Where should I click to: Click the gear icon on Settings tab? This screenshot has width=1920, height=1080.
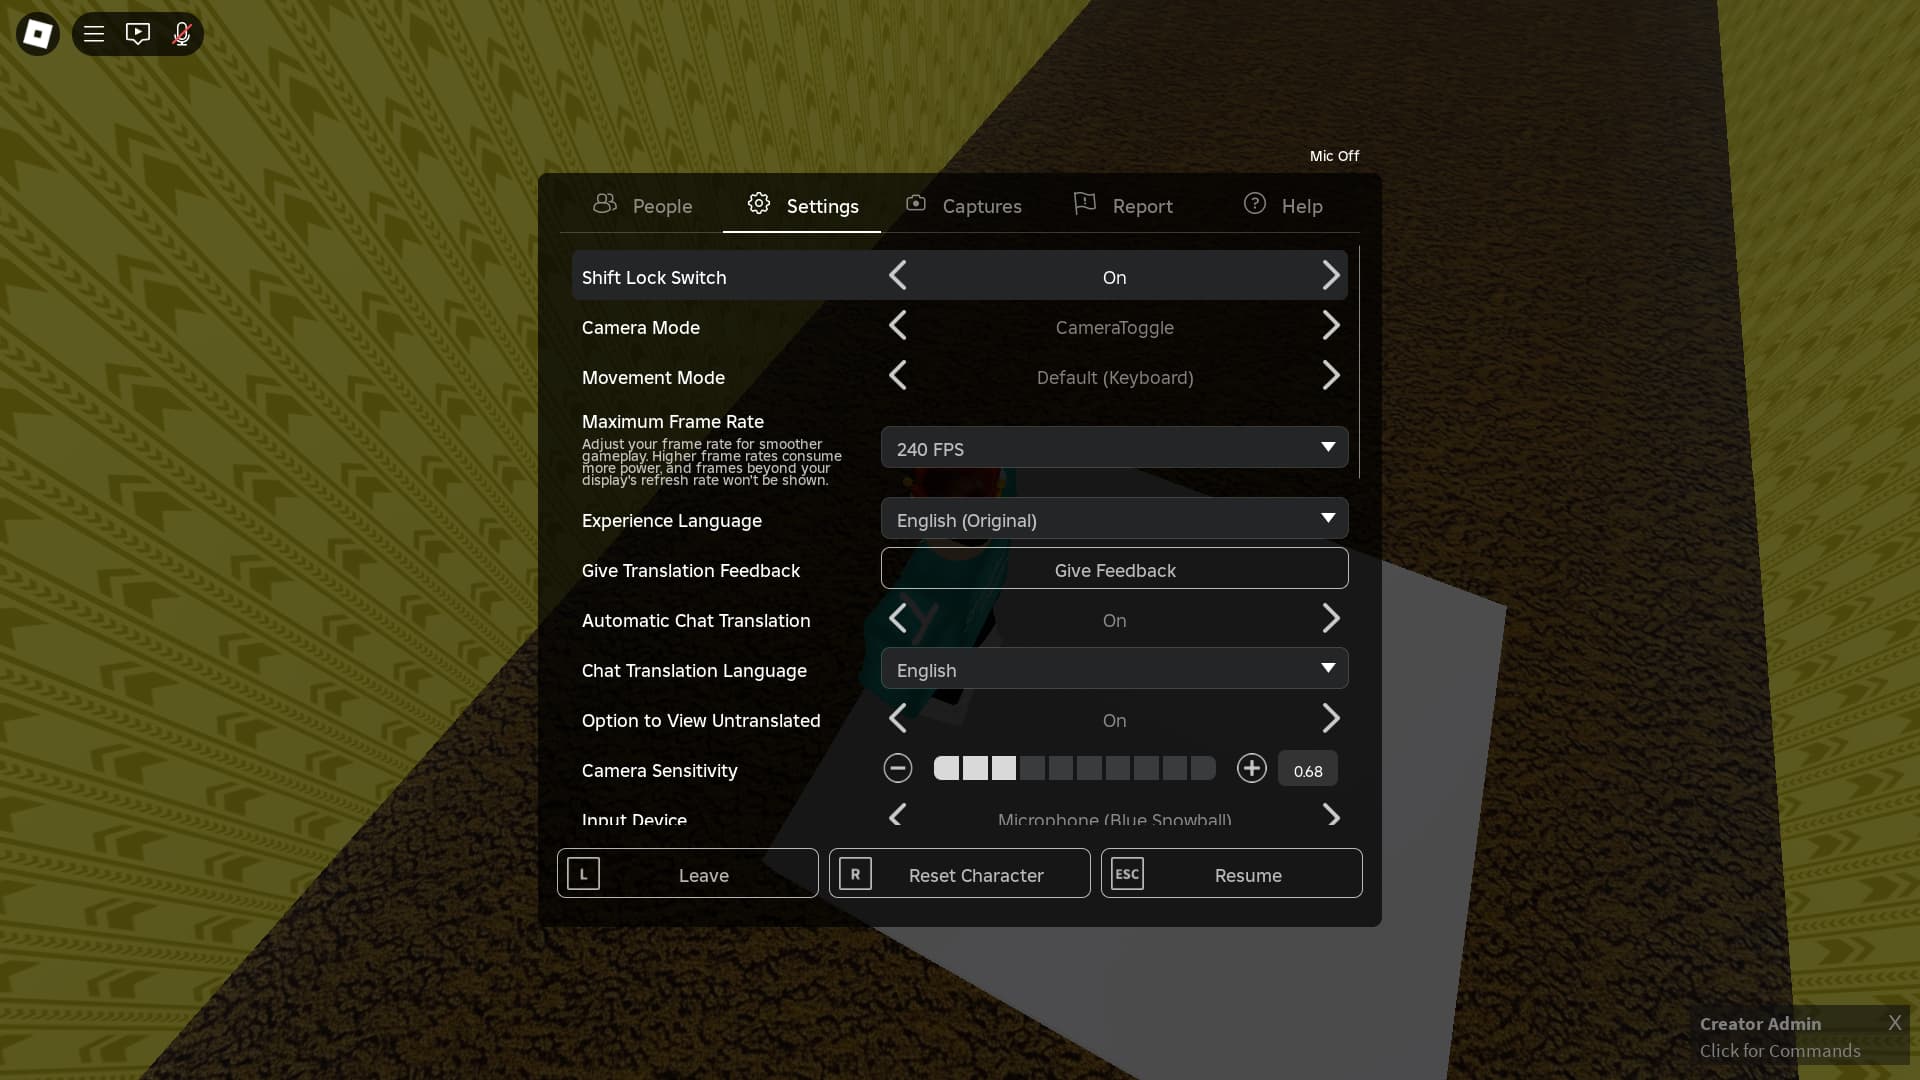pyautogui.click(x=758, y=203)
